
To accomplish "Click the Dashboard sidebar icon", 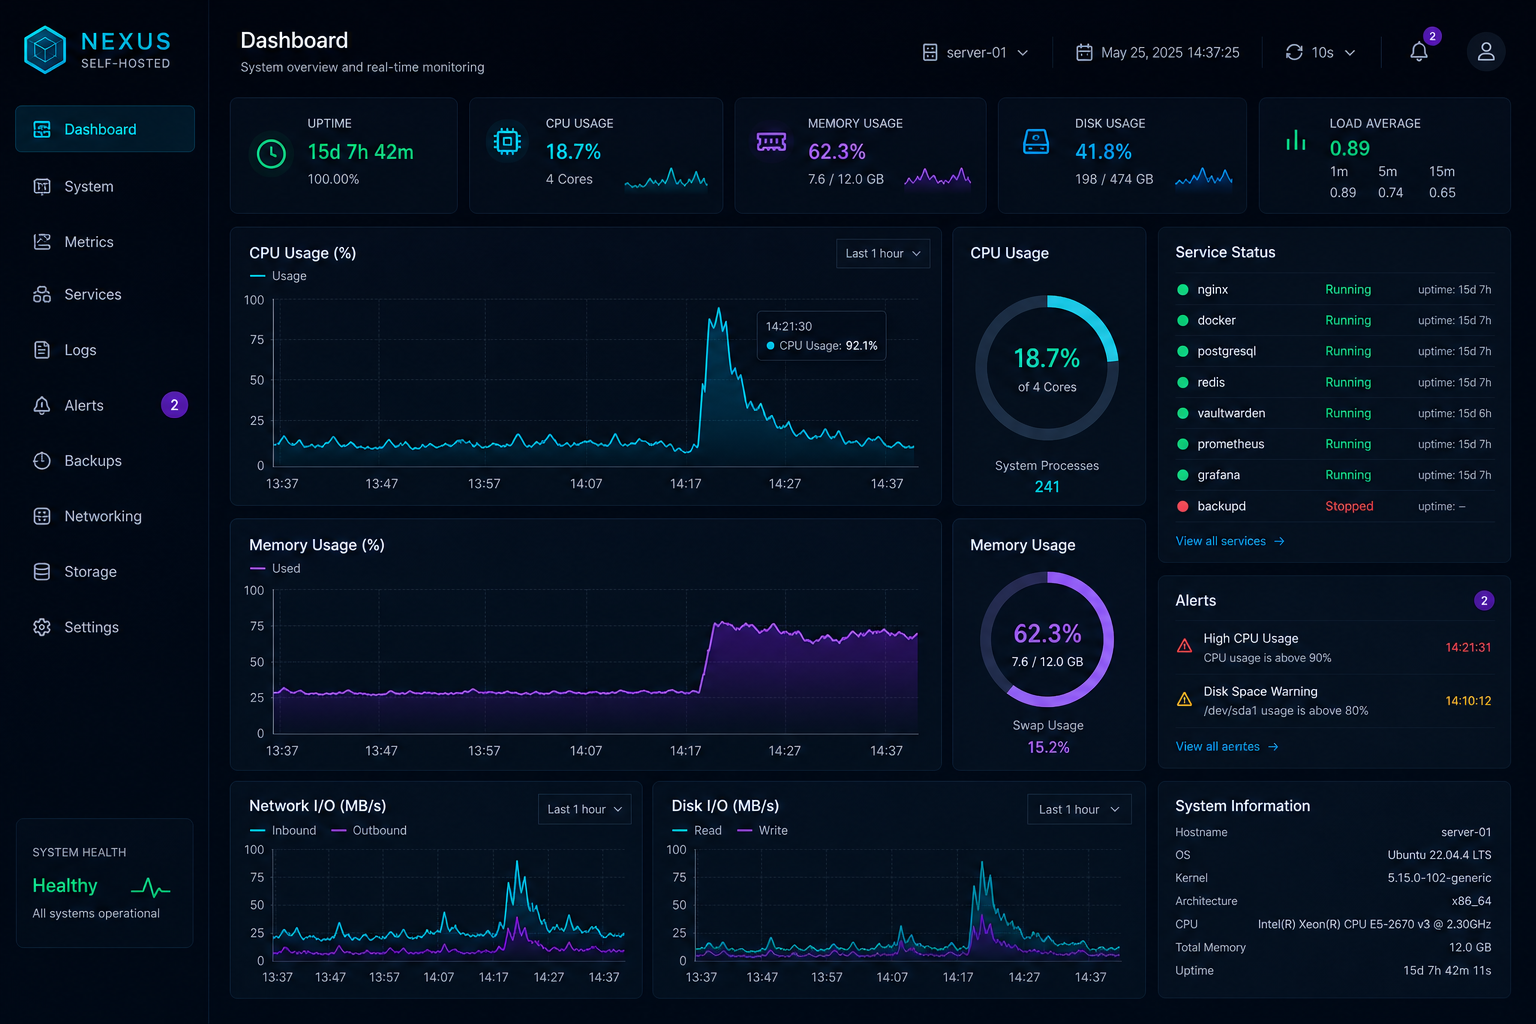I will (x=42, y=129).
